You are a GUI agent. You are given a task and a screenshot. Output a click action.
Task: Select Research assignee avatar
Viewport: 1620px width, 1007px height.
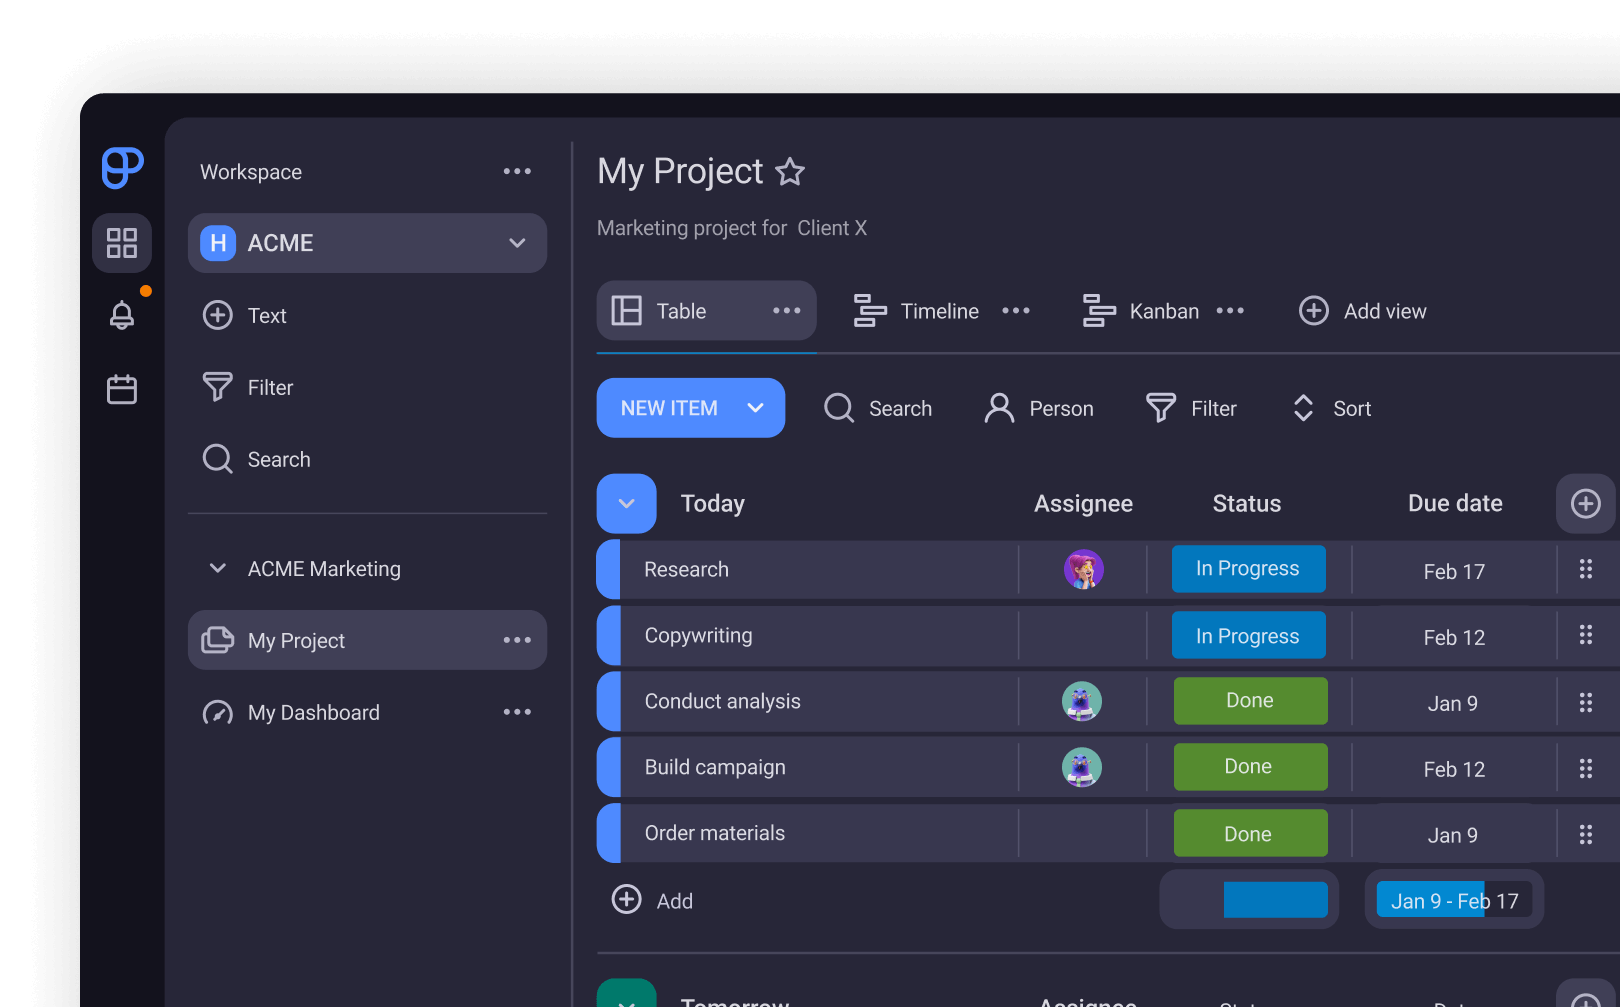click(x=1083, y=570)
